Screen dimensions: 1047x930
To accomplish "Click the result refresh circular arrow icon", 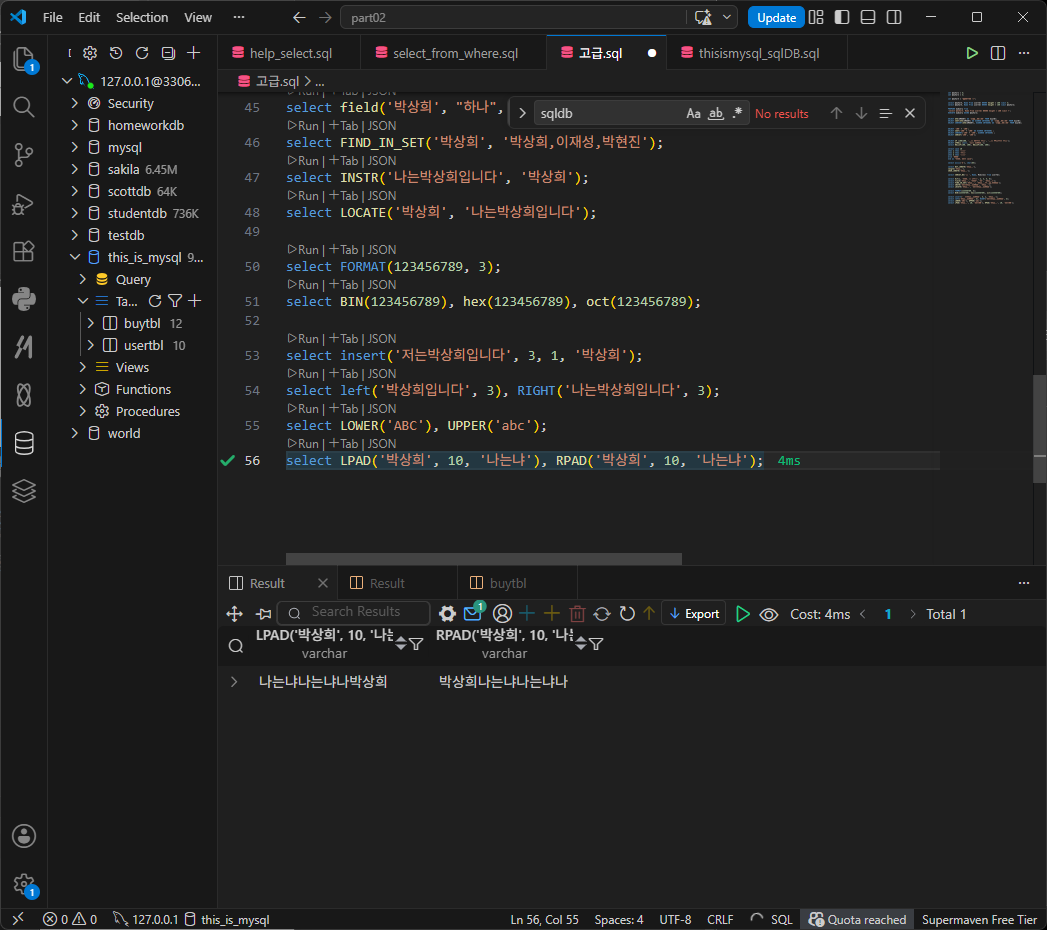I will (627, 614).
